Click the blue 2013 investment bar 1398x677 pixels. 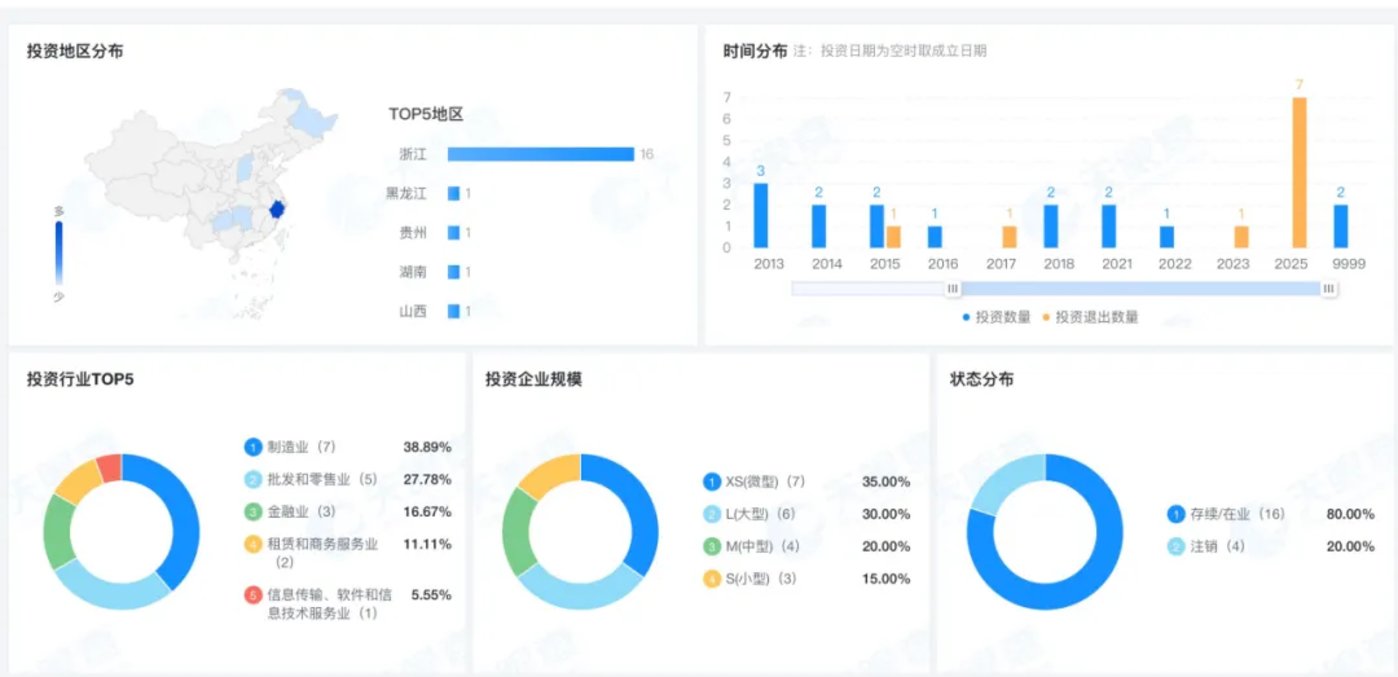tap(761, 215)
